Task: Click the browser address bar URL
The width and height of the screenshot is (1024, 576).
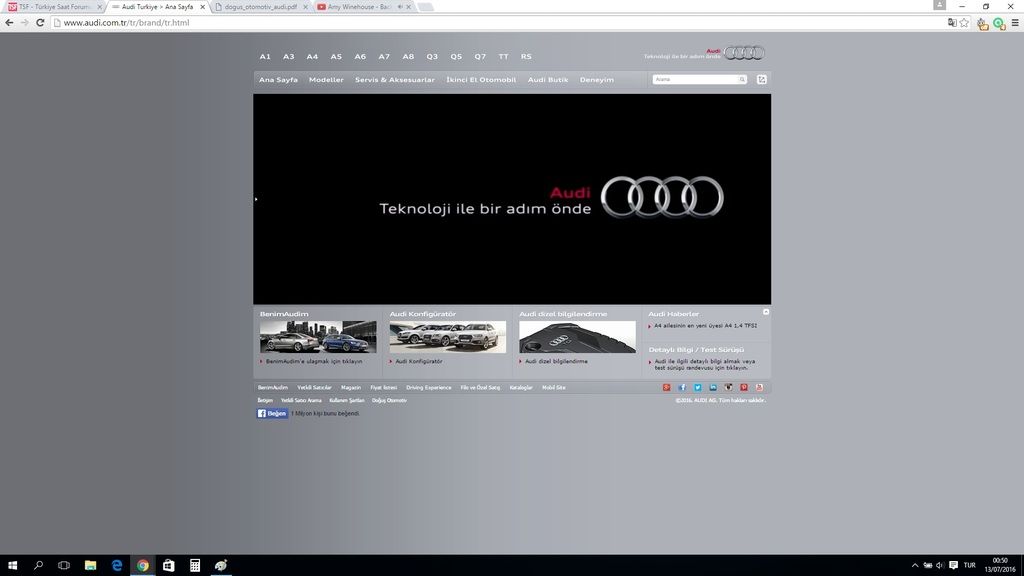Action: pos(126,23)
